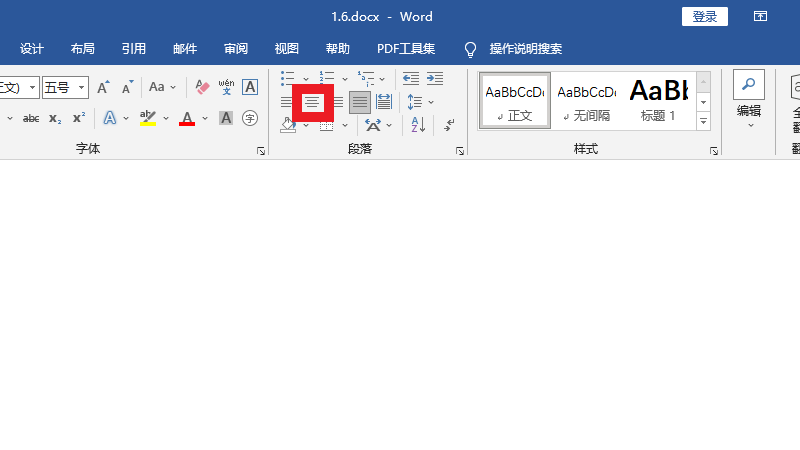Toggle subscript formatting

click(x=55, y=118)
